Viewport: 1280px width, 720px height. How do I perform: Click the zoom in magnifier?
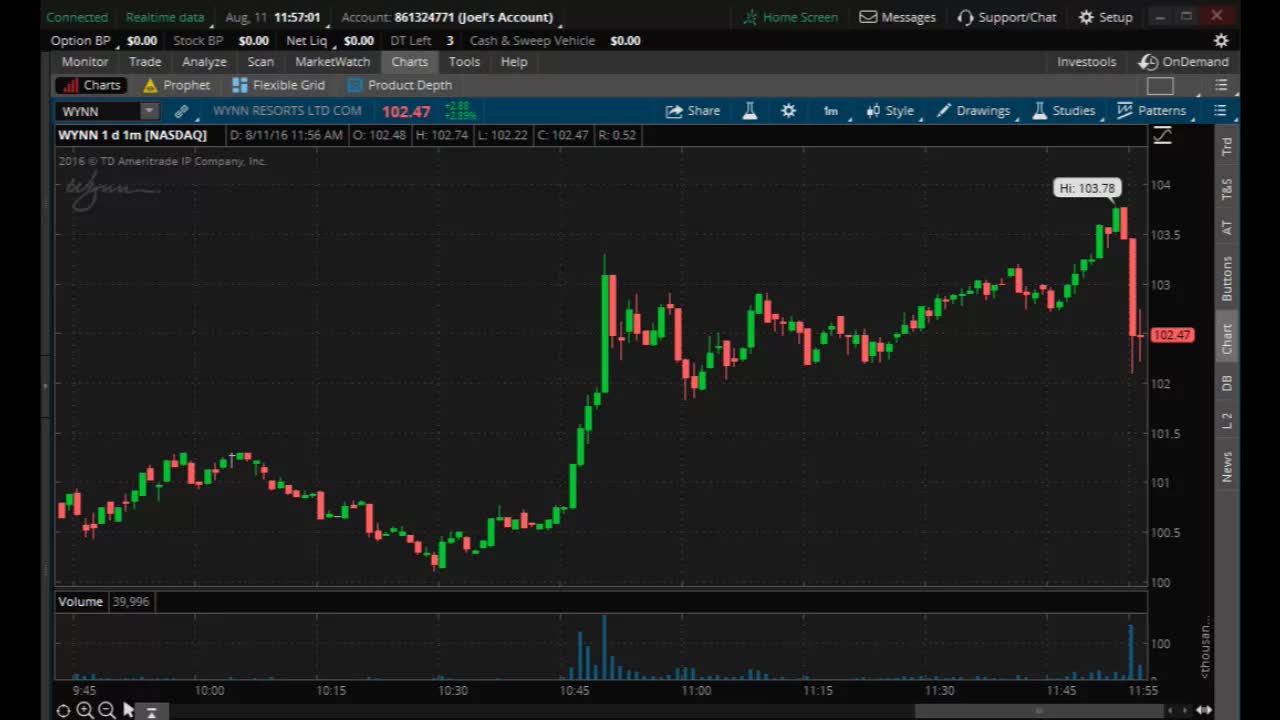tap(85, 711)
